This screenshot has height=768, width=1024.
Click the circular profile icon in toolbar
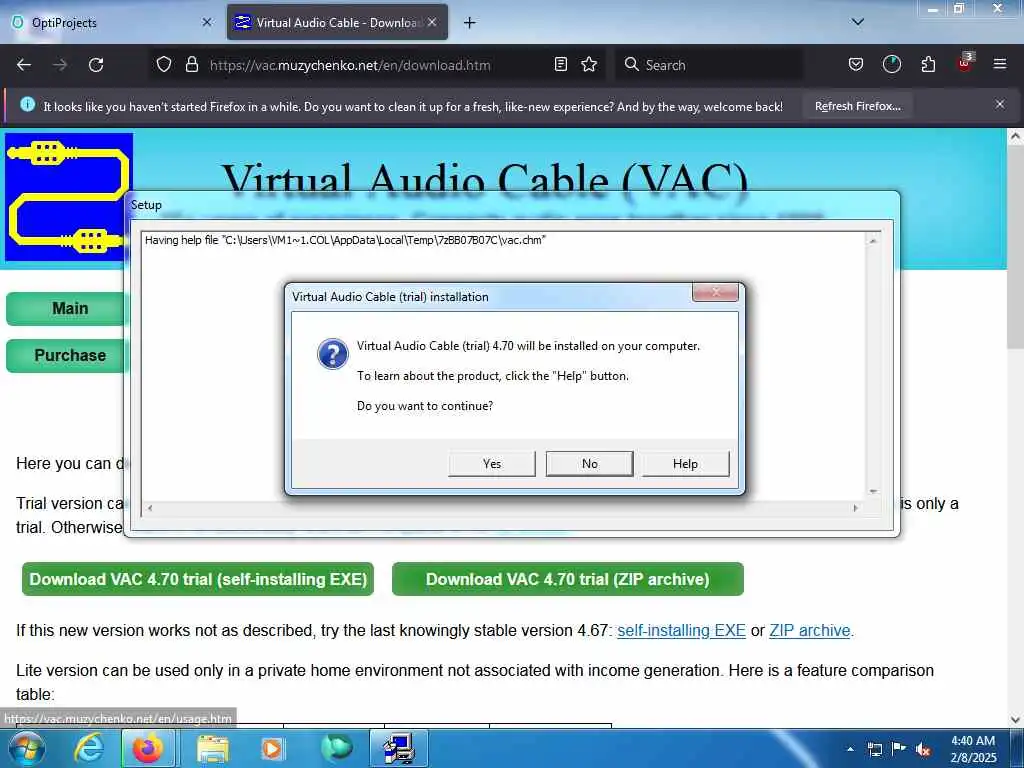click(891, 65)
